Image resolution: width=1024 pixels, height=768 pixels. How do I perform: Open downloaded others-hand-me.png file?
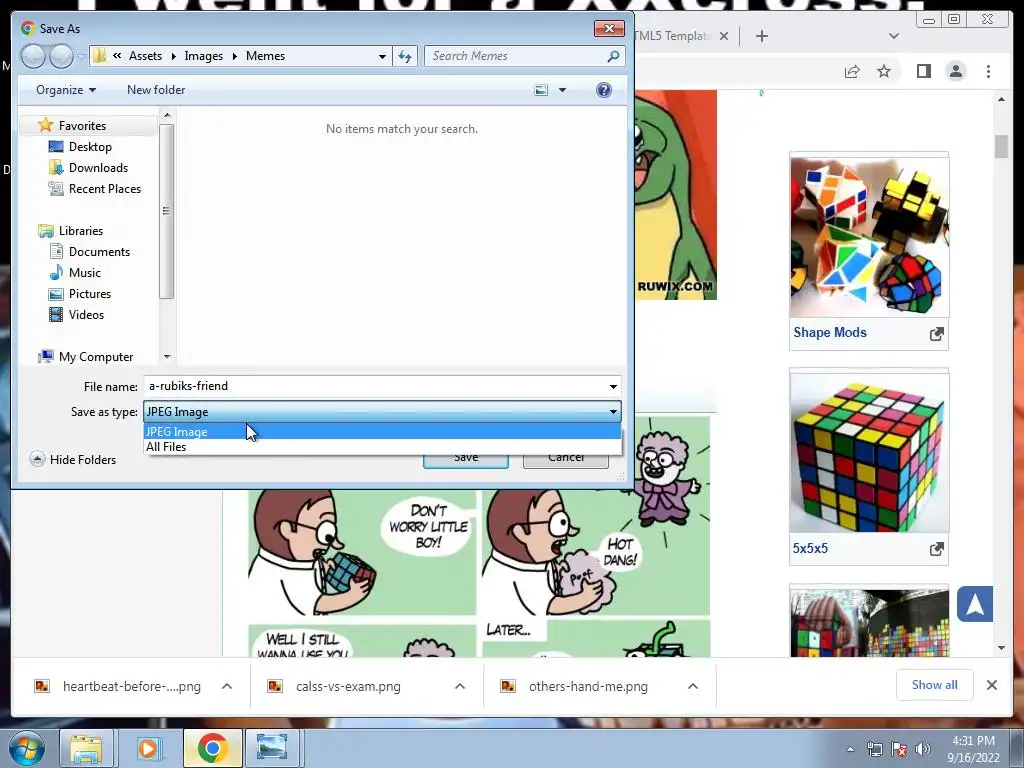[588, 686]
